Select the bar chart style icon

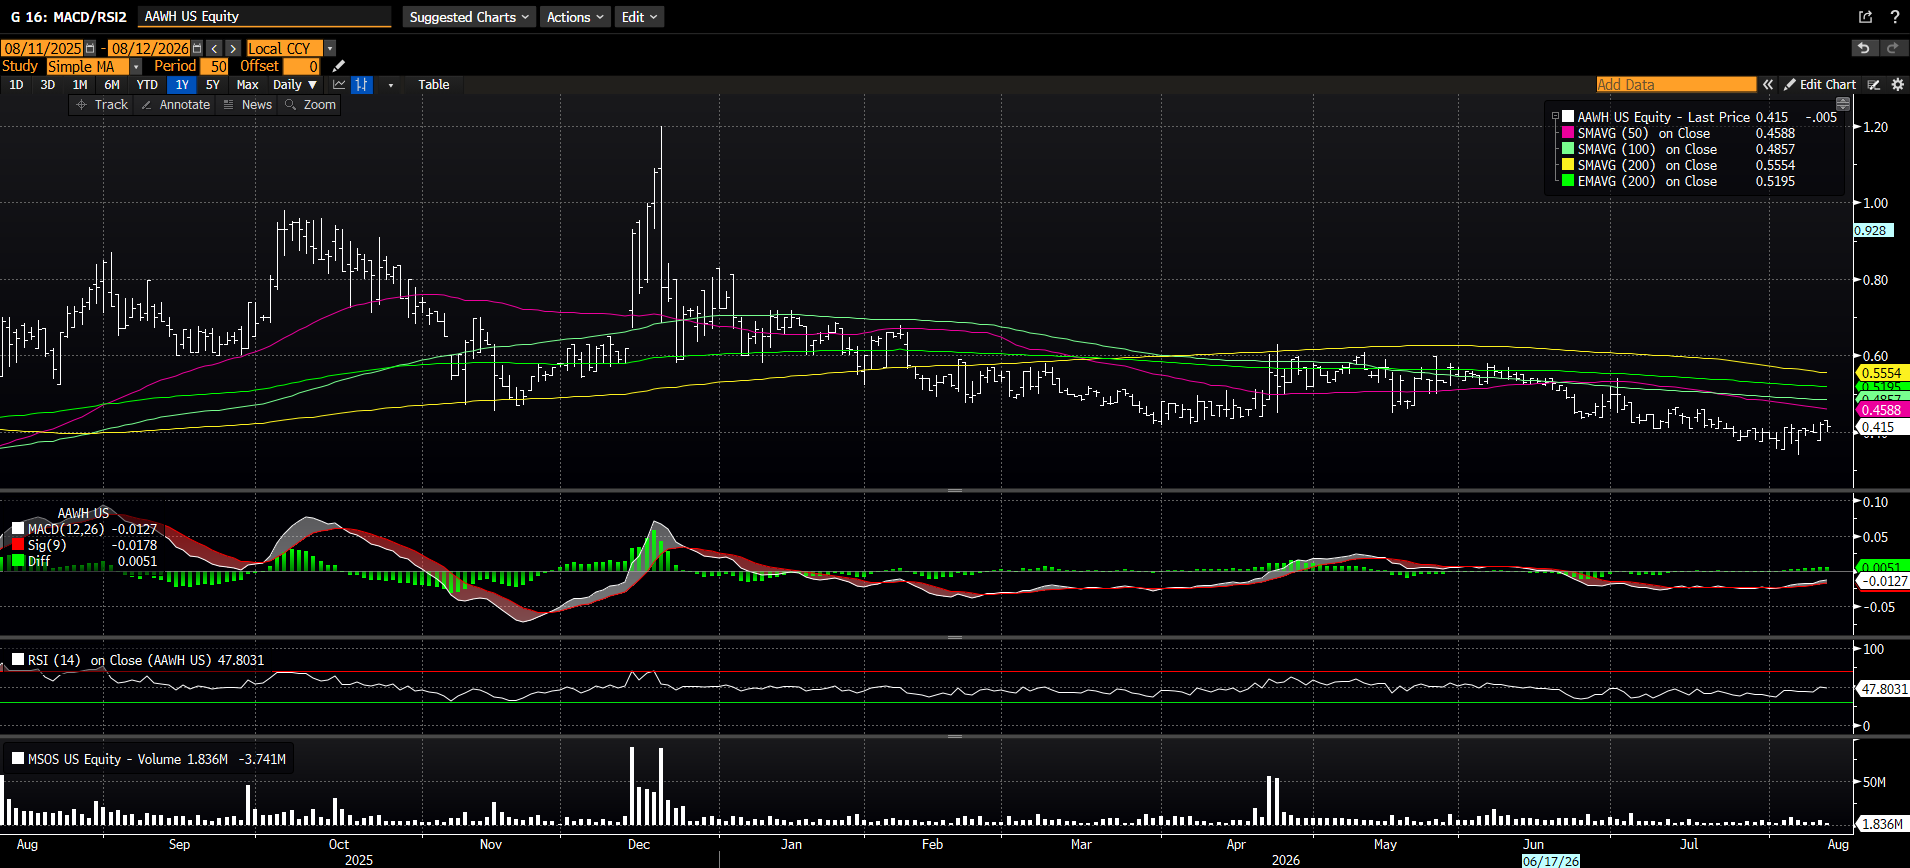click(362, 85)
